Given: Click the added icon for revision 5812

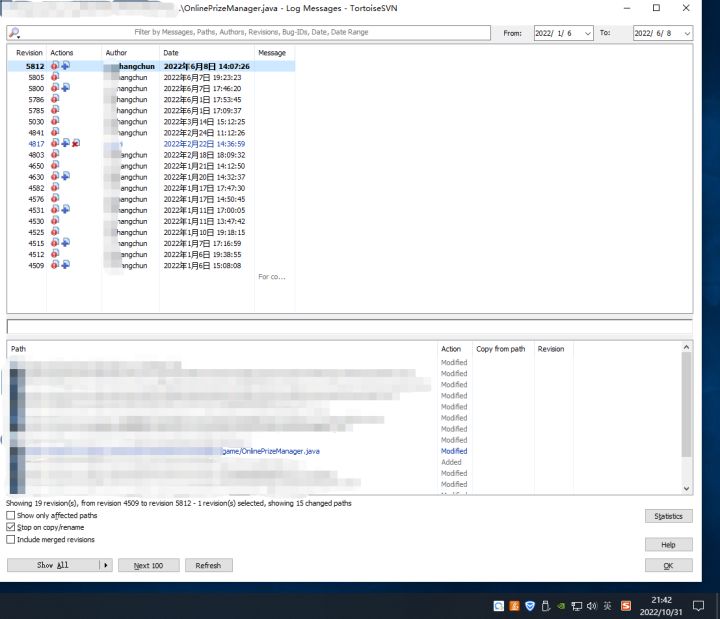Looking at the screenshot, I should [66, 66].
